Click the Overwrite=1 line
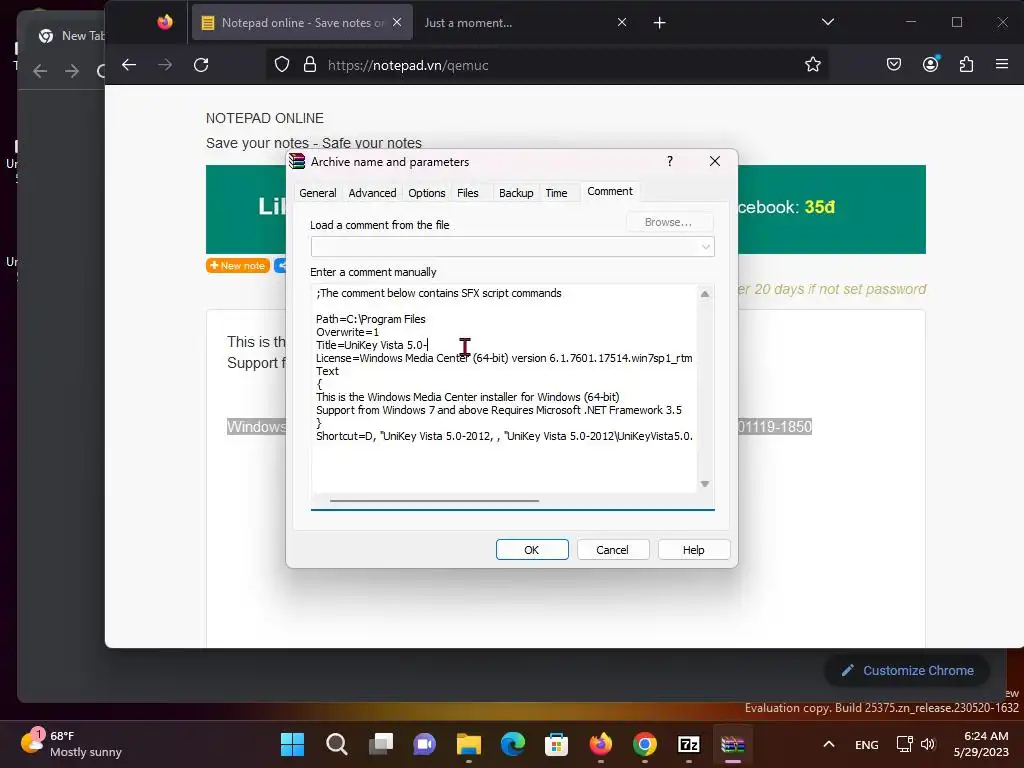 pyautogui.click(x=347, y=332)
